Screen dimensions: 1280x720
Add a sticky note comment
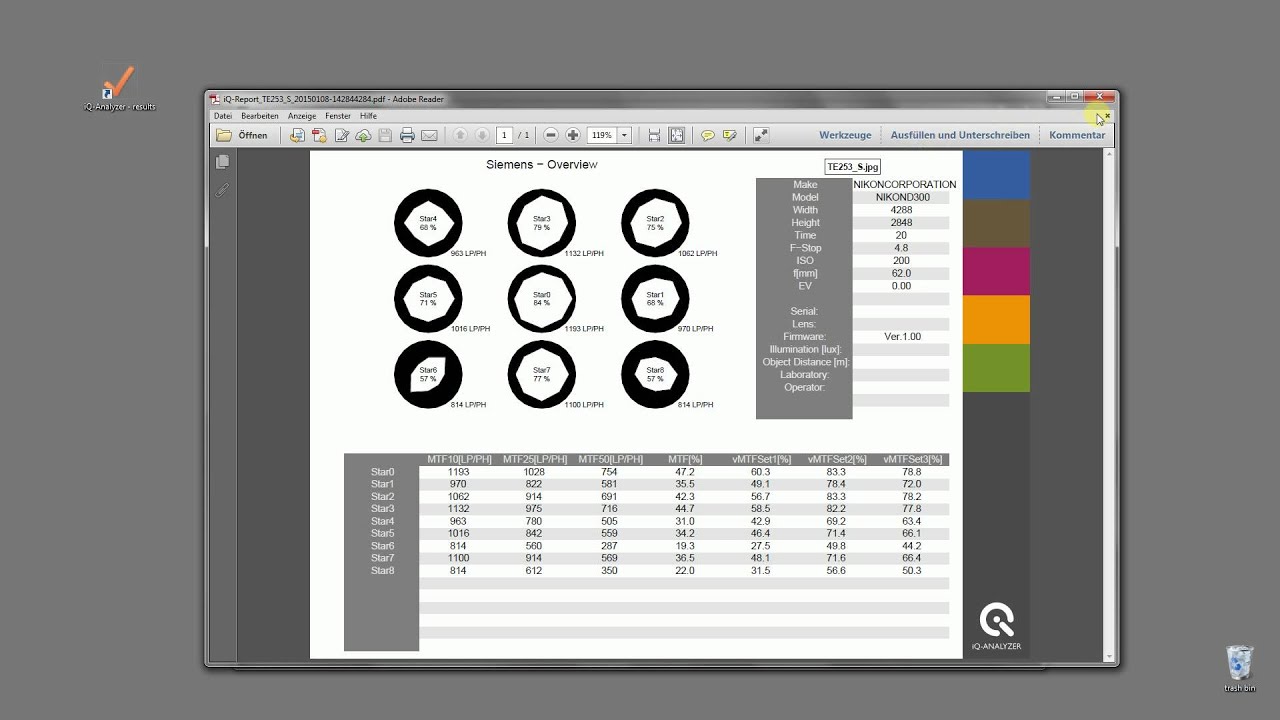pyautogui.click(x=707, y=135)
